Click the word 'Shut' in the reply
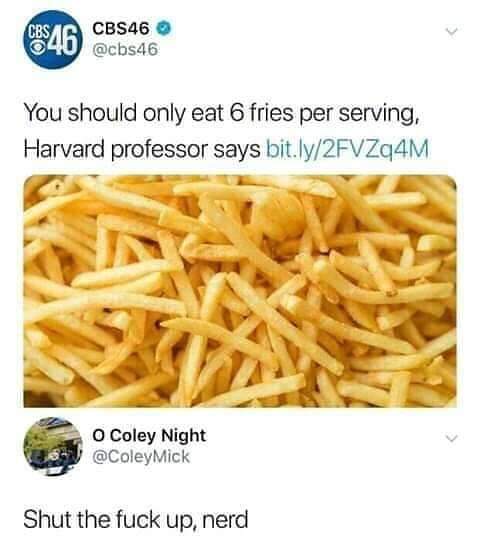Viewport: 480px width, 551px height. click(46, 519)
